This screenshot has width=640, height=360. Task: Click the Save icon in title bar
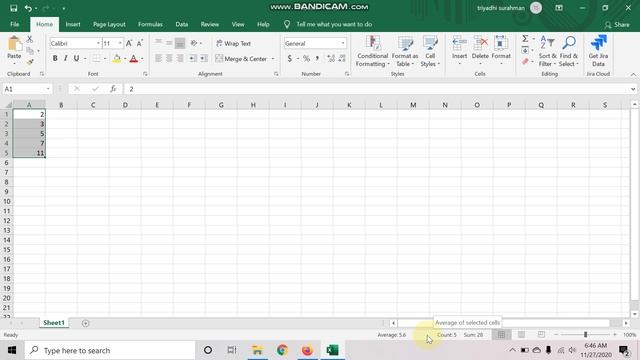point(13,8)
